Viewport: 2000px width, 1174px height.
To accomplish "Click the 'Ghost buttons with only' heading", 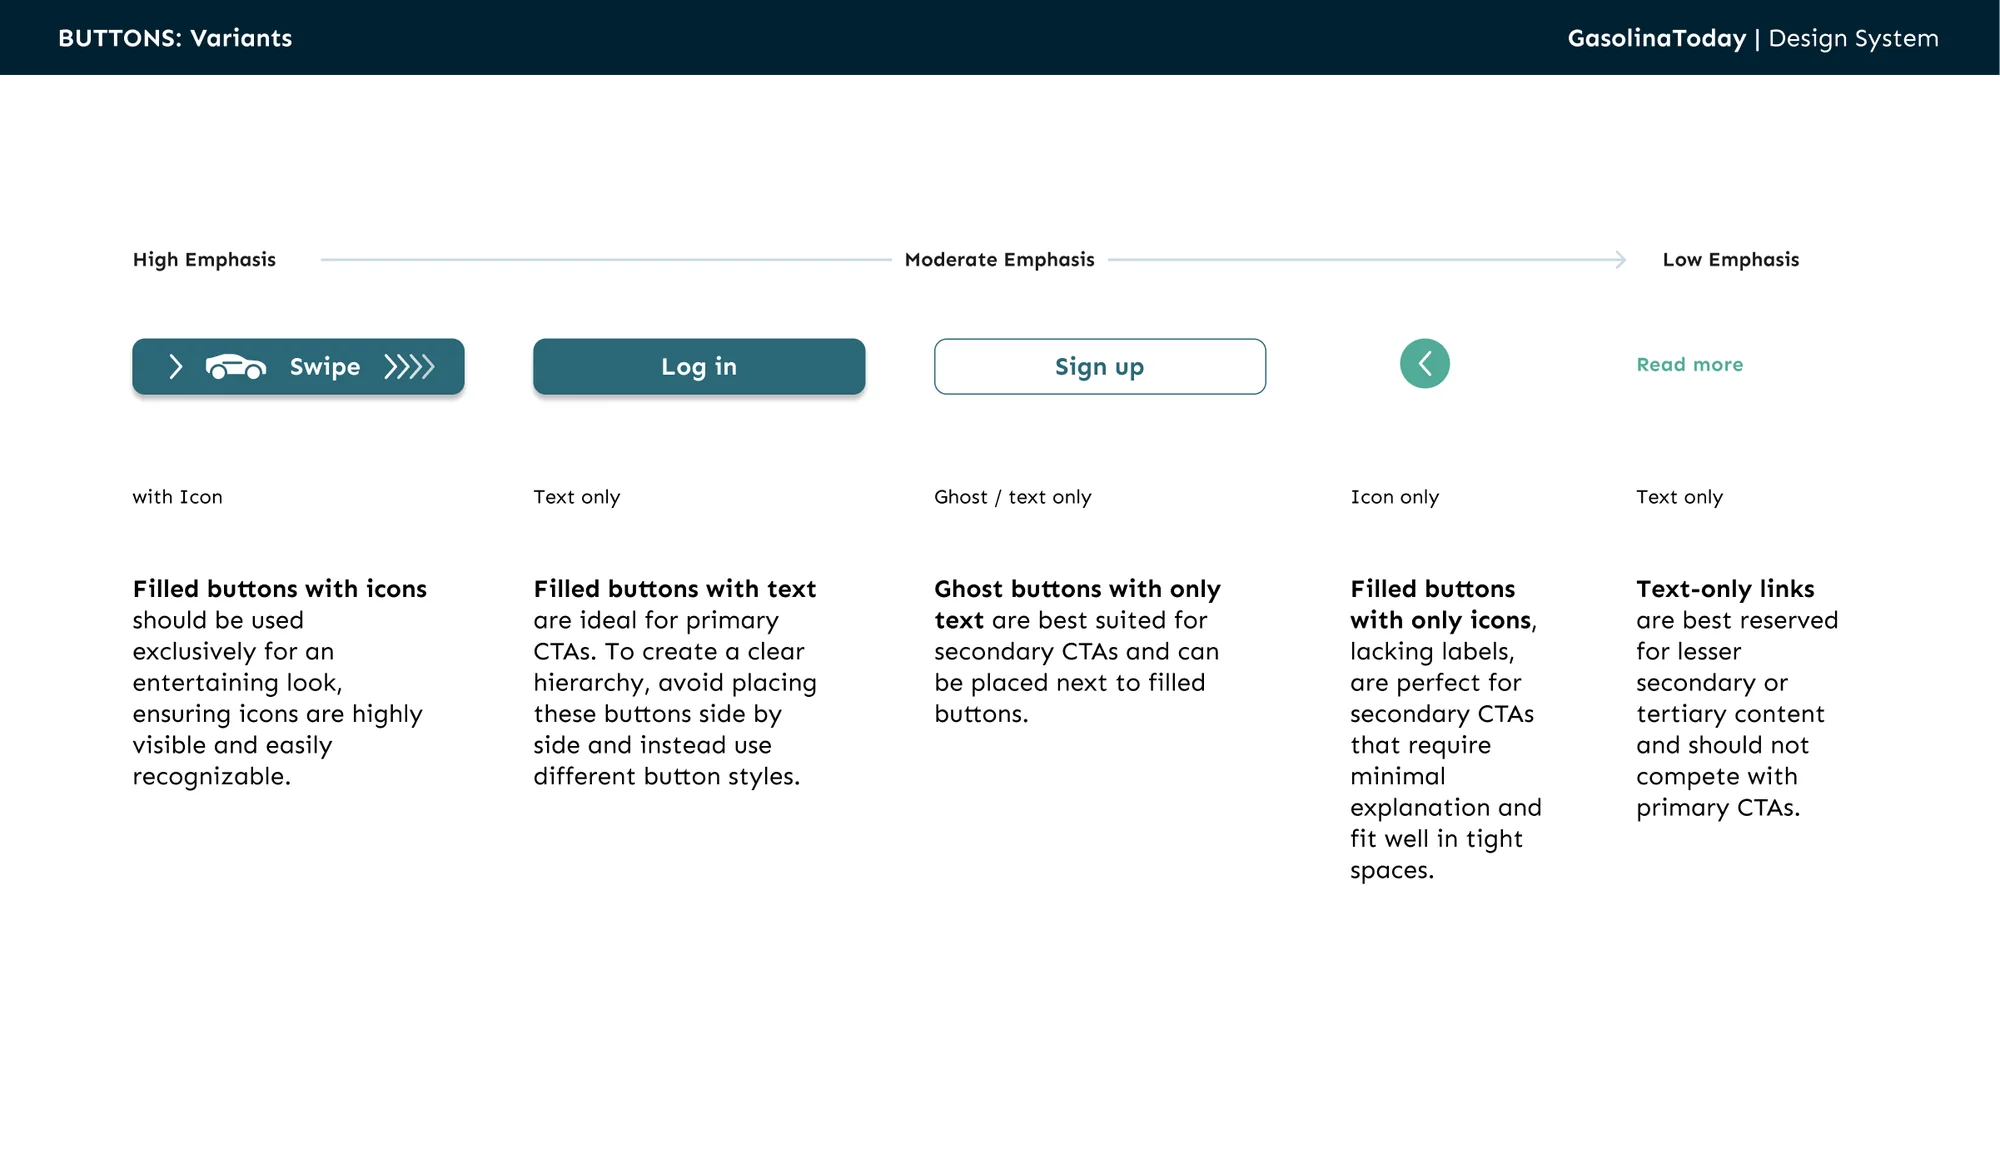I will pyautogui.click(x=1078, y=589).
